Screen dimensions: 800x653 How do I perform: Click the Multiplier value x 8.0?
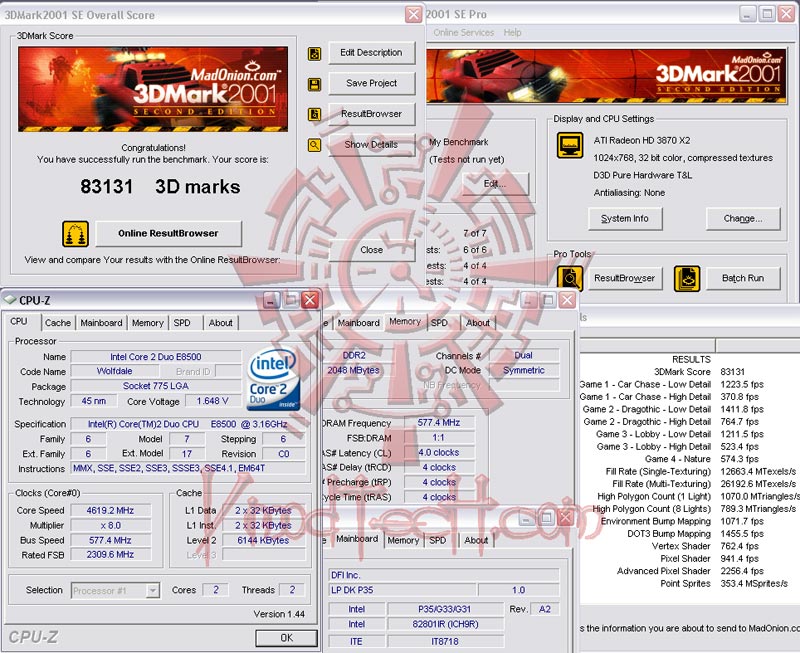110,525
